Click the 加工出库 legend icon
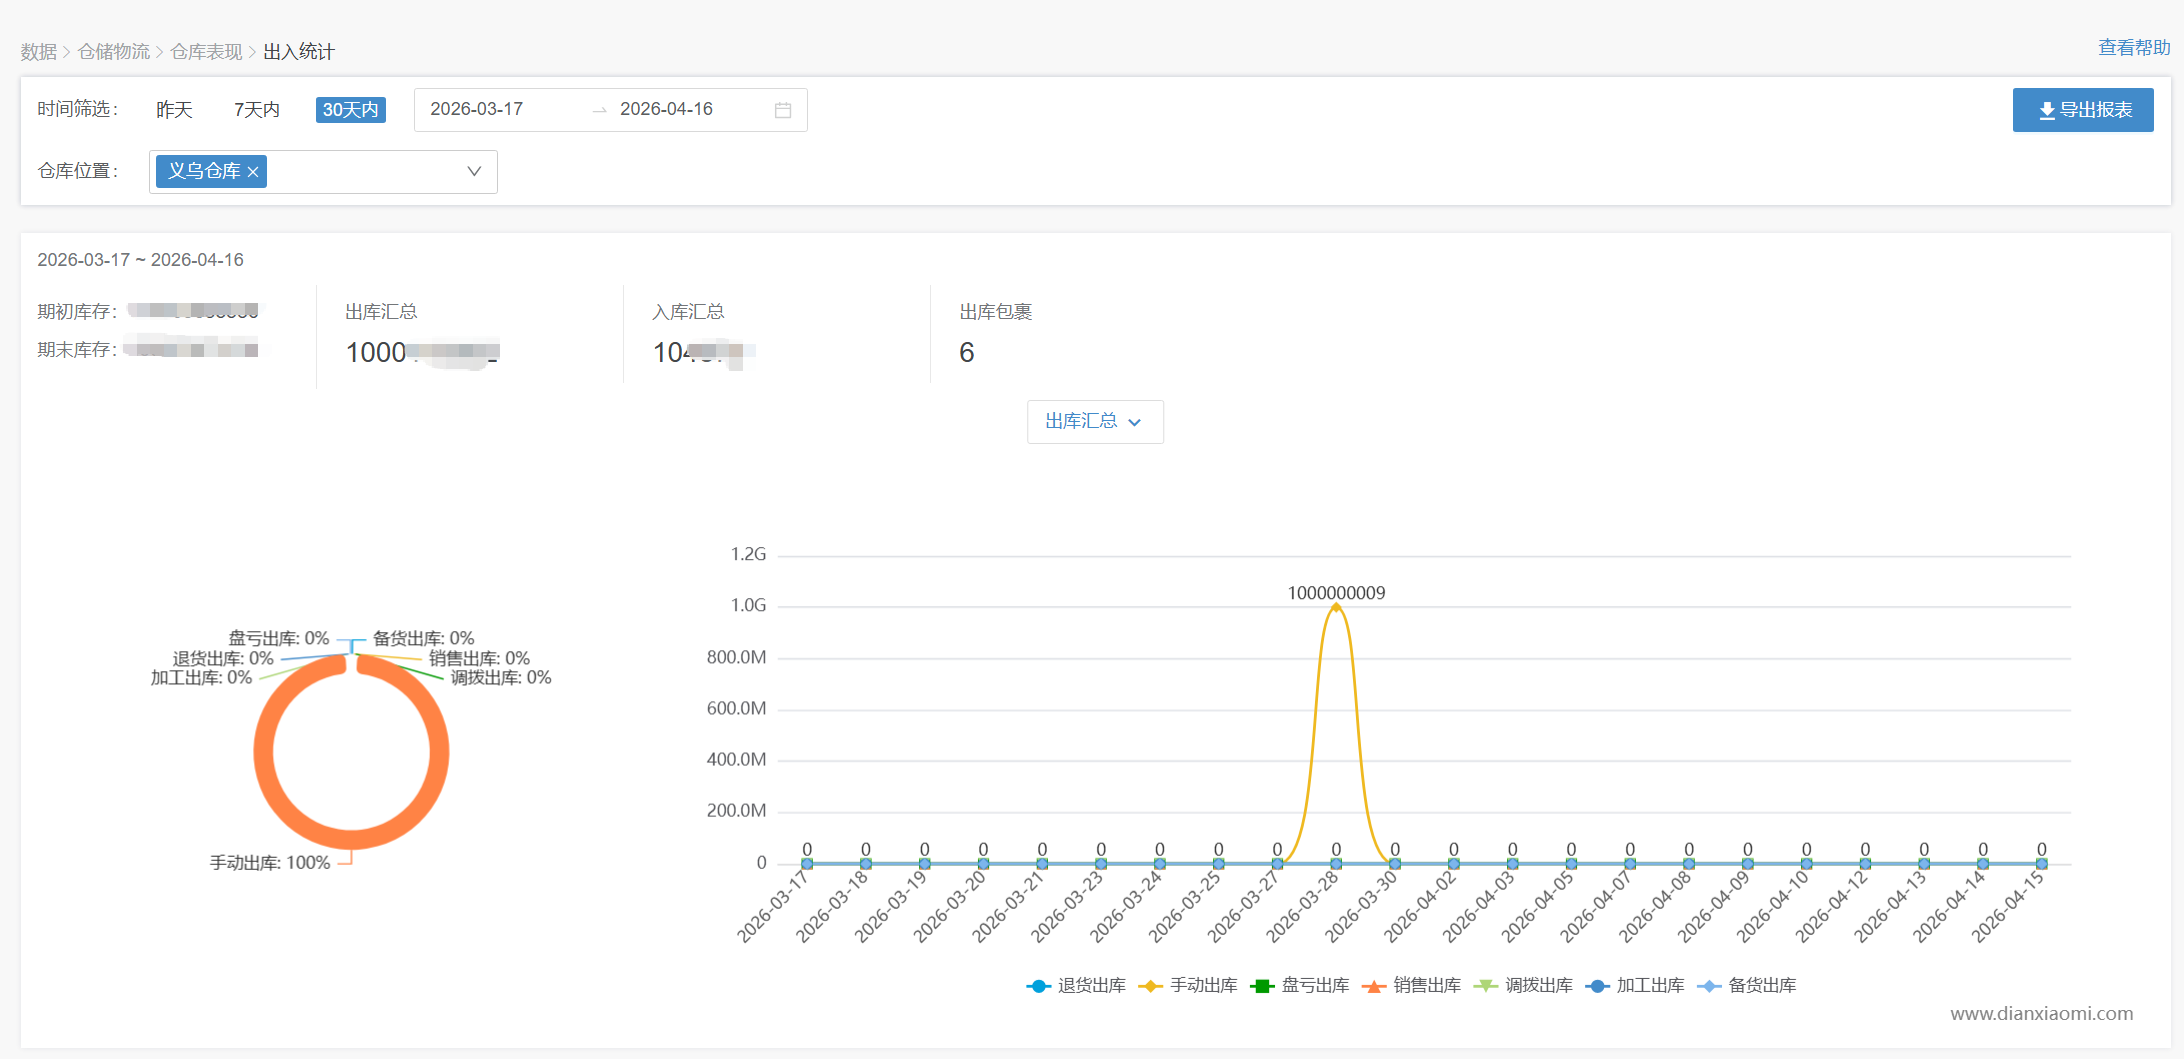 1597,986
